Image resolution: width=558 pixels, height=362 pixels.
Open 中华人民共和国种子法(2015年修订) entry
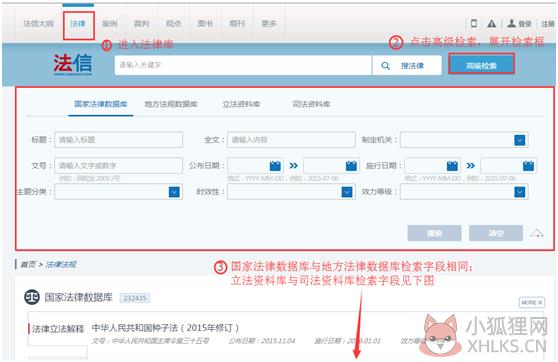point(165,328)
